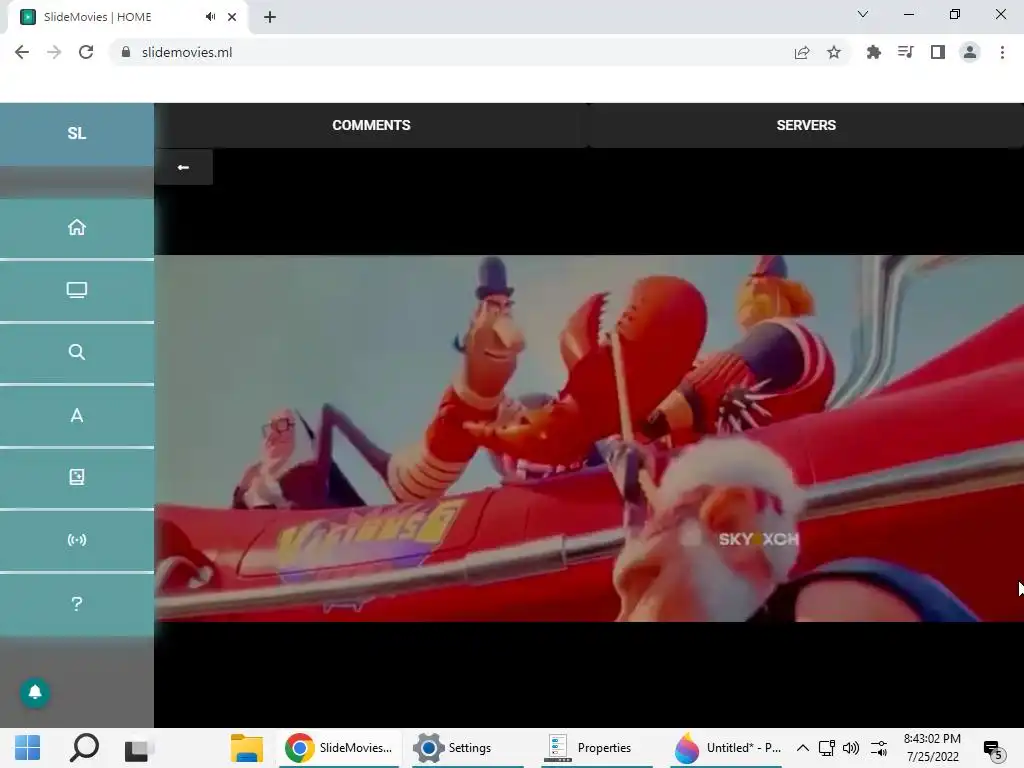
Task: Open the Chrome profile avatar
Action: [970, 52]
